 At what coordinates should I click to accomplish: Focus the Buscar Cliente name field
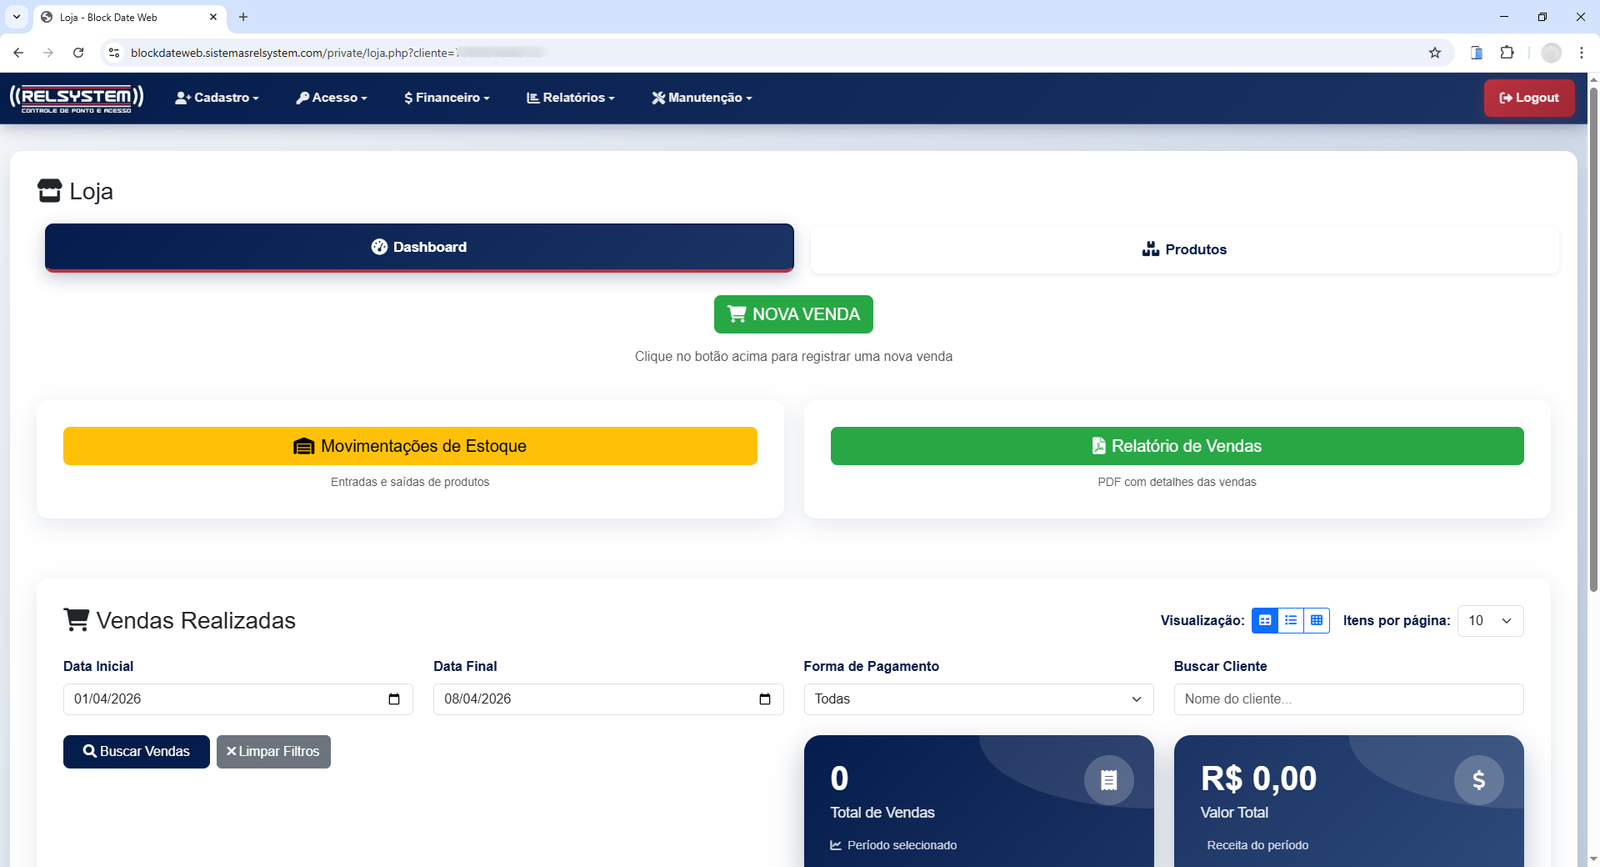1348,699
